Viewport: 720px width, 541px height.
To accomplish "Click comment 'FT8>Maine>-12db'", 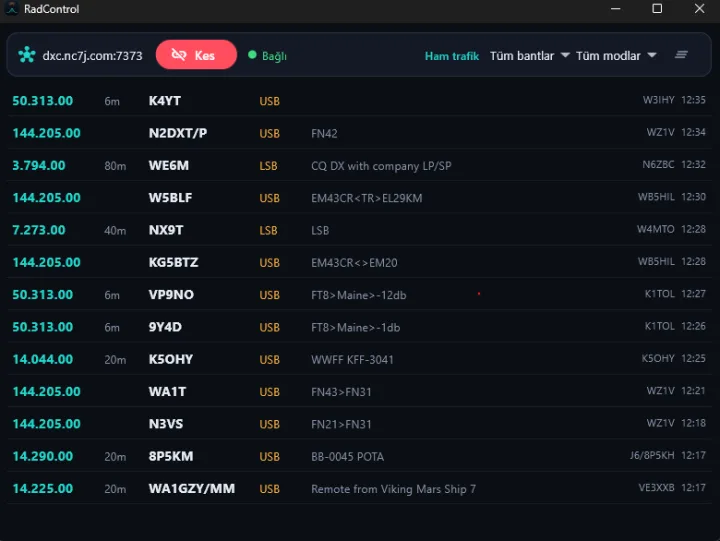I will click(x=359, y=295).
